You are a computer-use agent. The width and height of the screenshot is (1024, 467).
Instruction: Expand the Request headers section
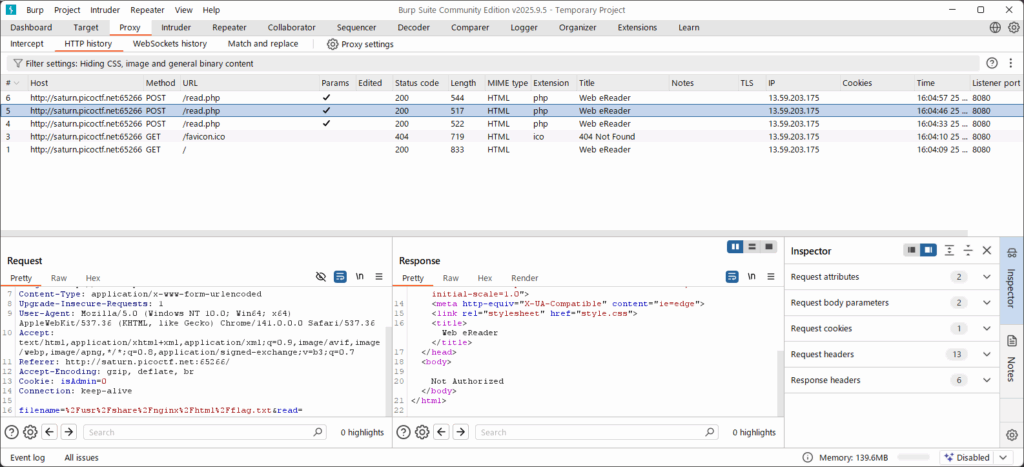point(987,354)
